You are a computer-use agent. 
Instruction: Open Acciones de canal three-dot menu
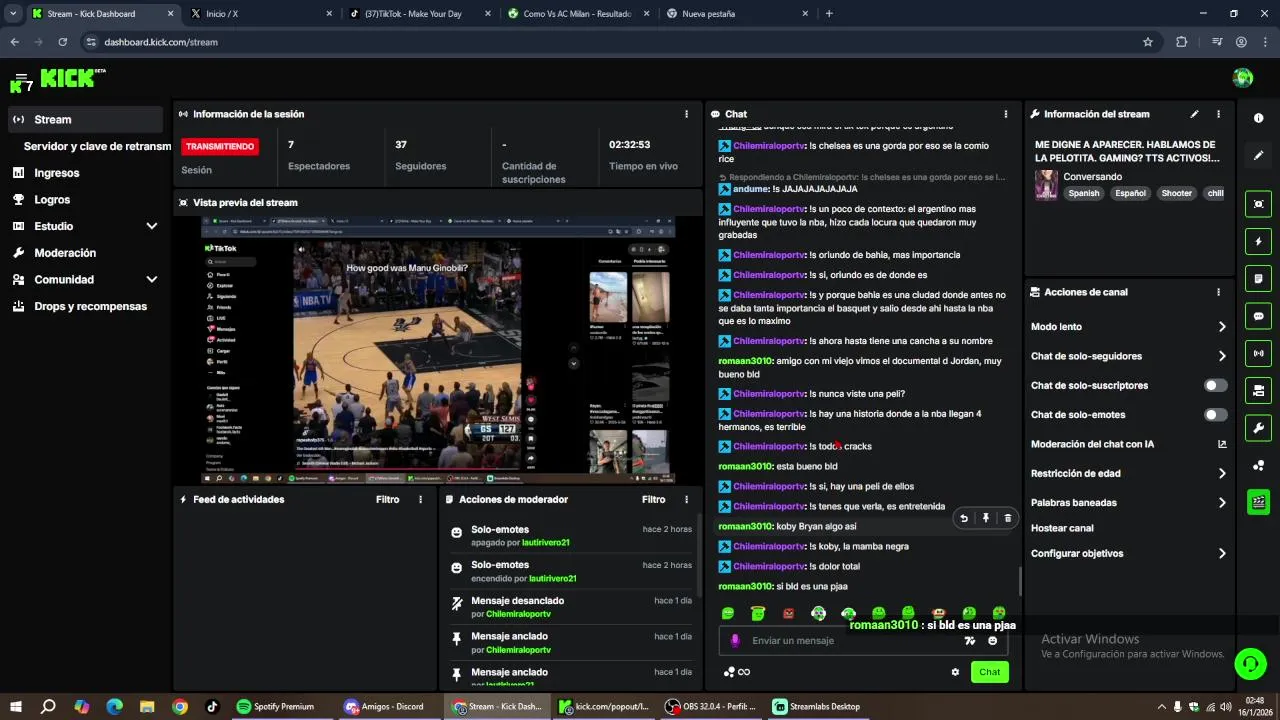(x=1218, y=292)
